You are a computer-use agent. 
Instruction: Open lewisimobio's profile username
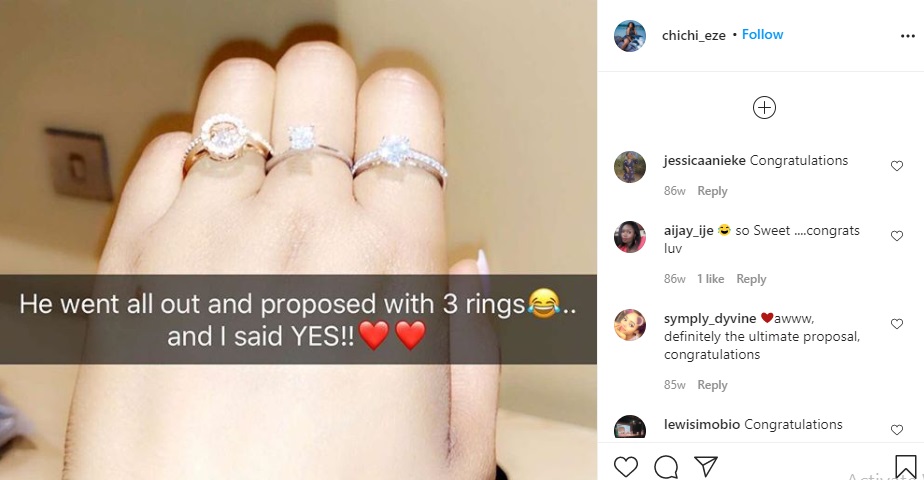click(x=702, y=425)
